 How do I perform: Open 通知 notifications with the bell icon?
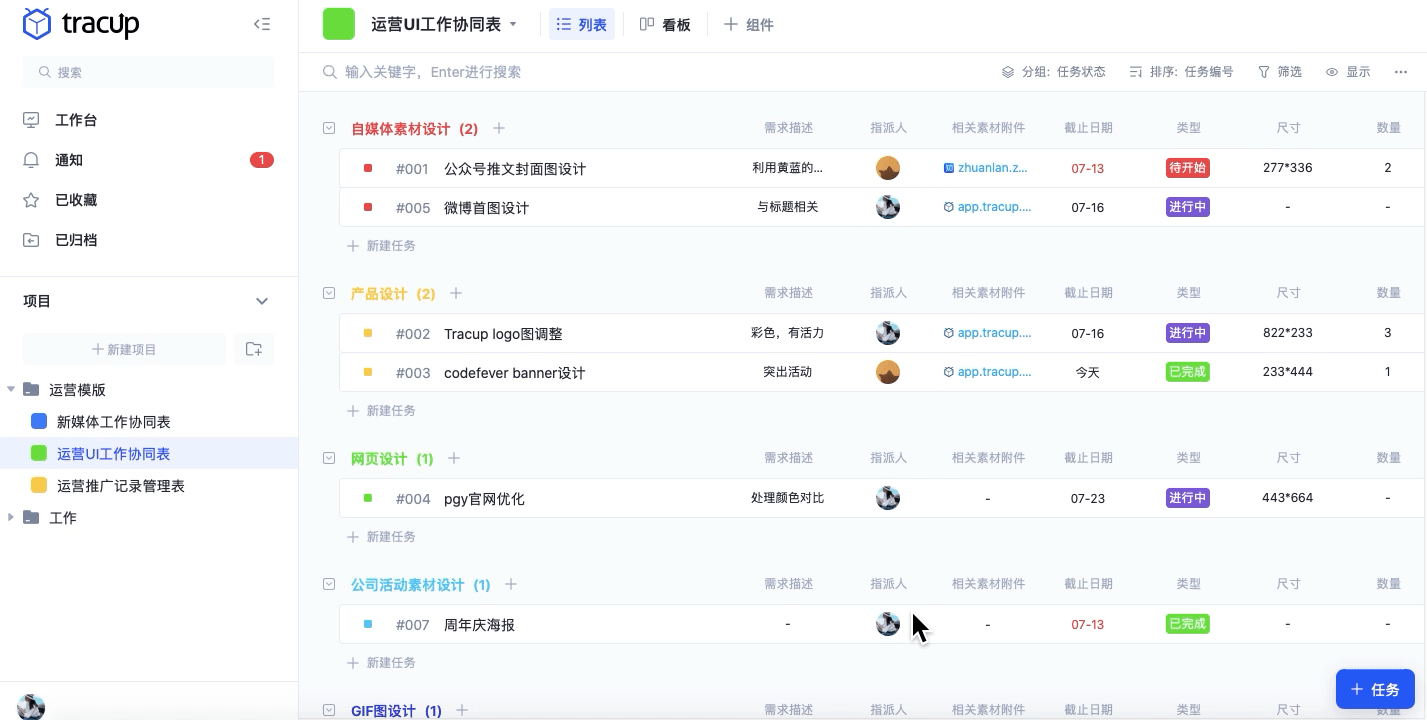click(30, 160)
